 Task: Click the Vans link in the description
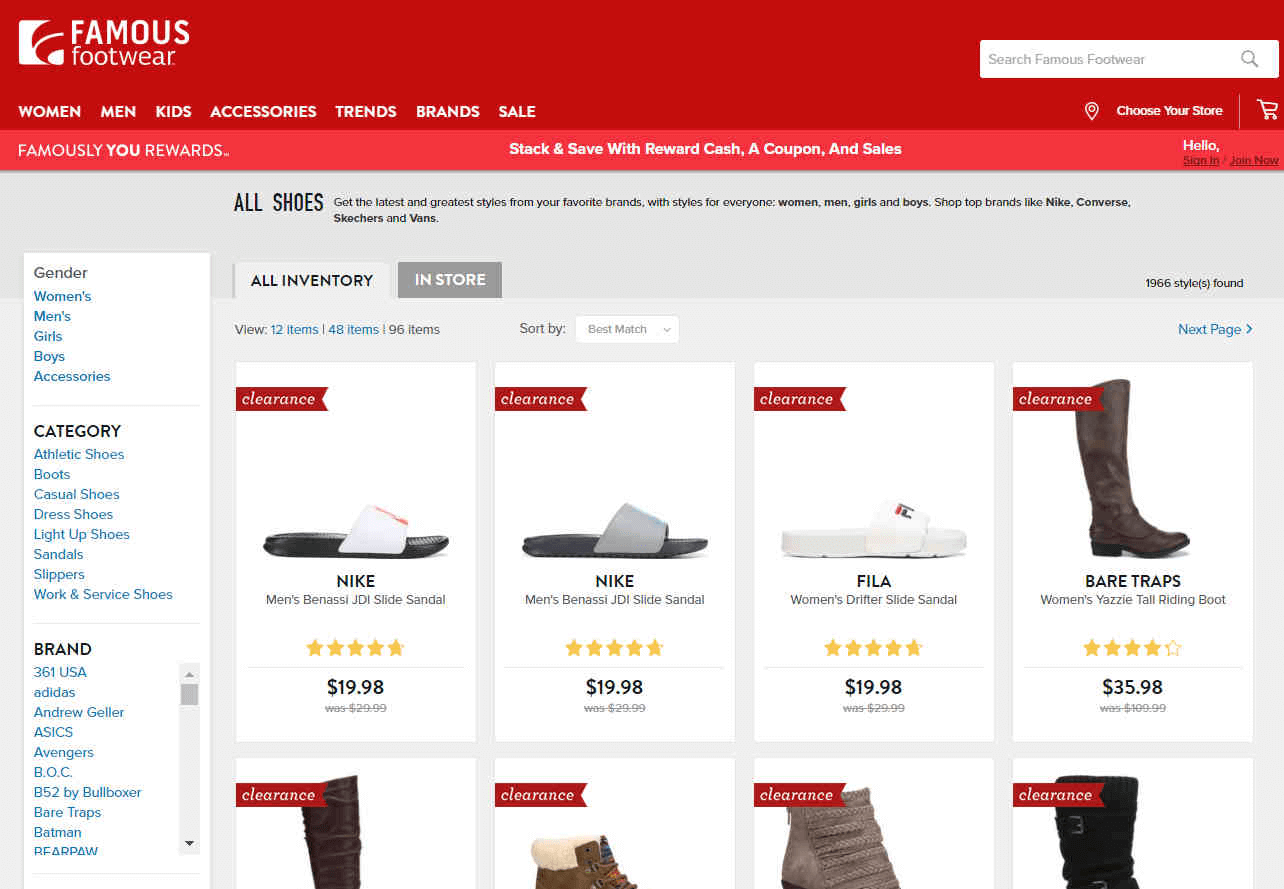click(x=422, y=218)
